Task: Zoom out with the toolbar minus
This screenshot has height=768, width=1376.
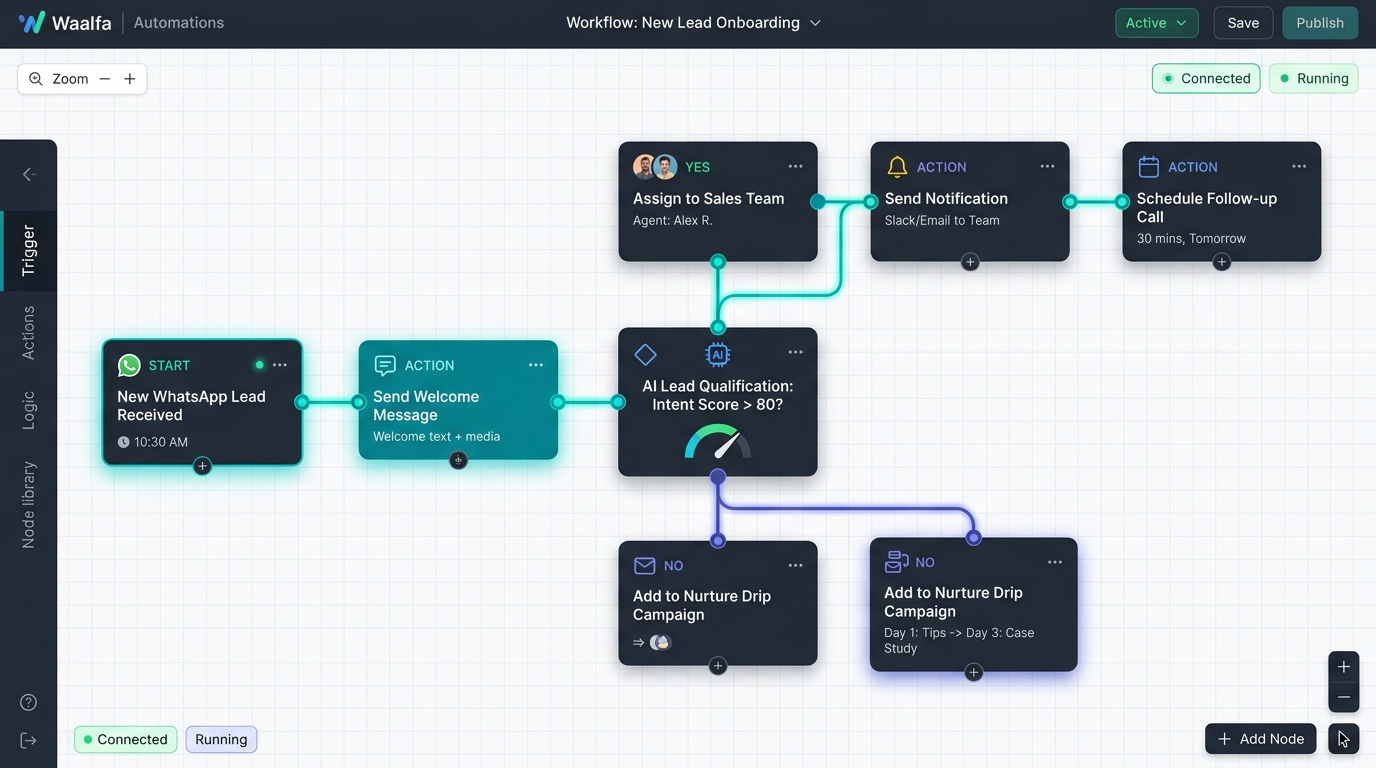Action: (x=105, y=79)
